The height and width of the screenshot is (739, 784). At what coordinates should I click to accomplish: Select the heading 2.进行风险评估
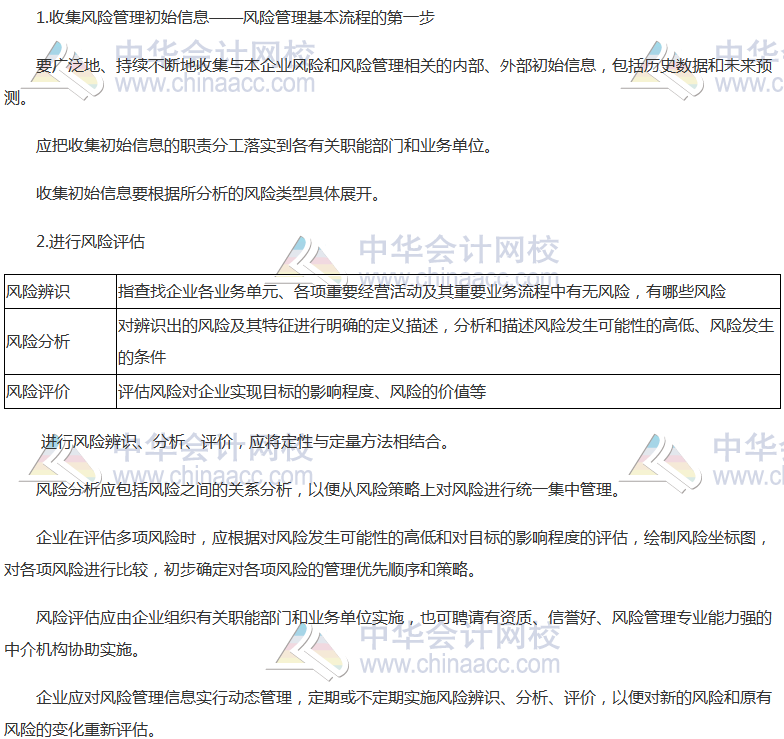(90, 241)
